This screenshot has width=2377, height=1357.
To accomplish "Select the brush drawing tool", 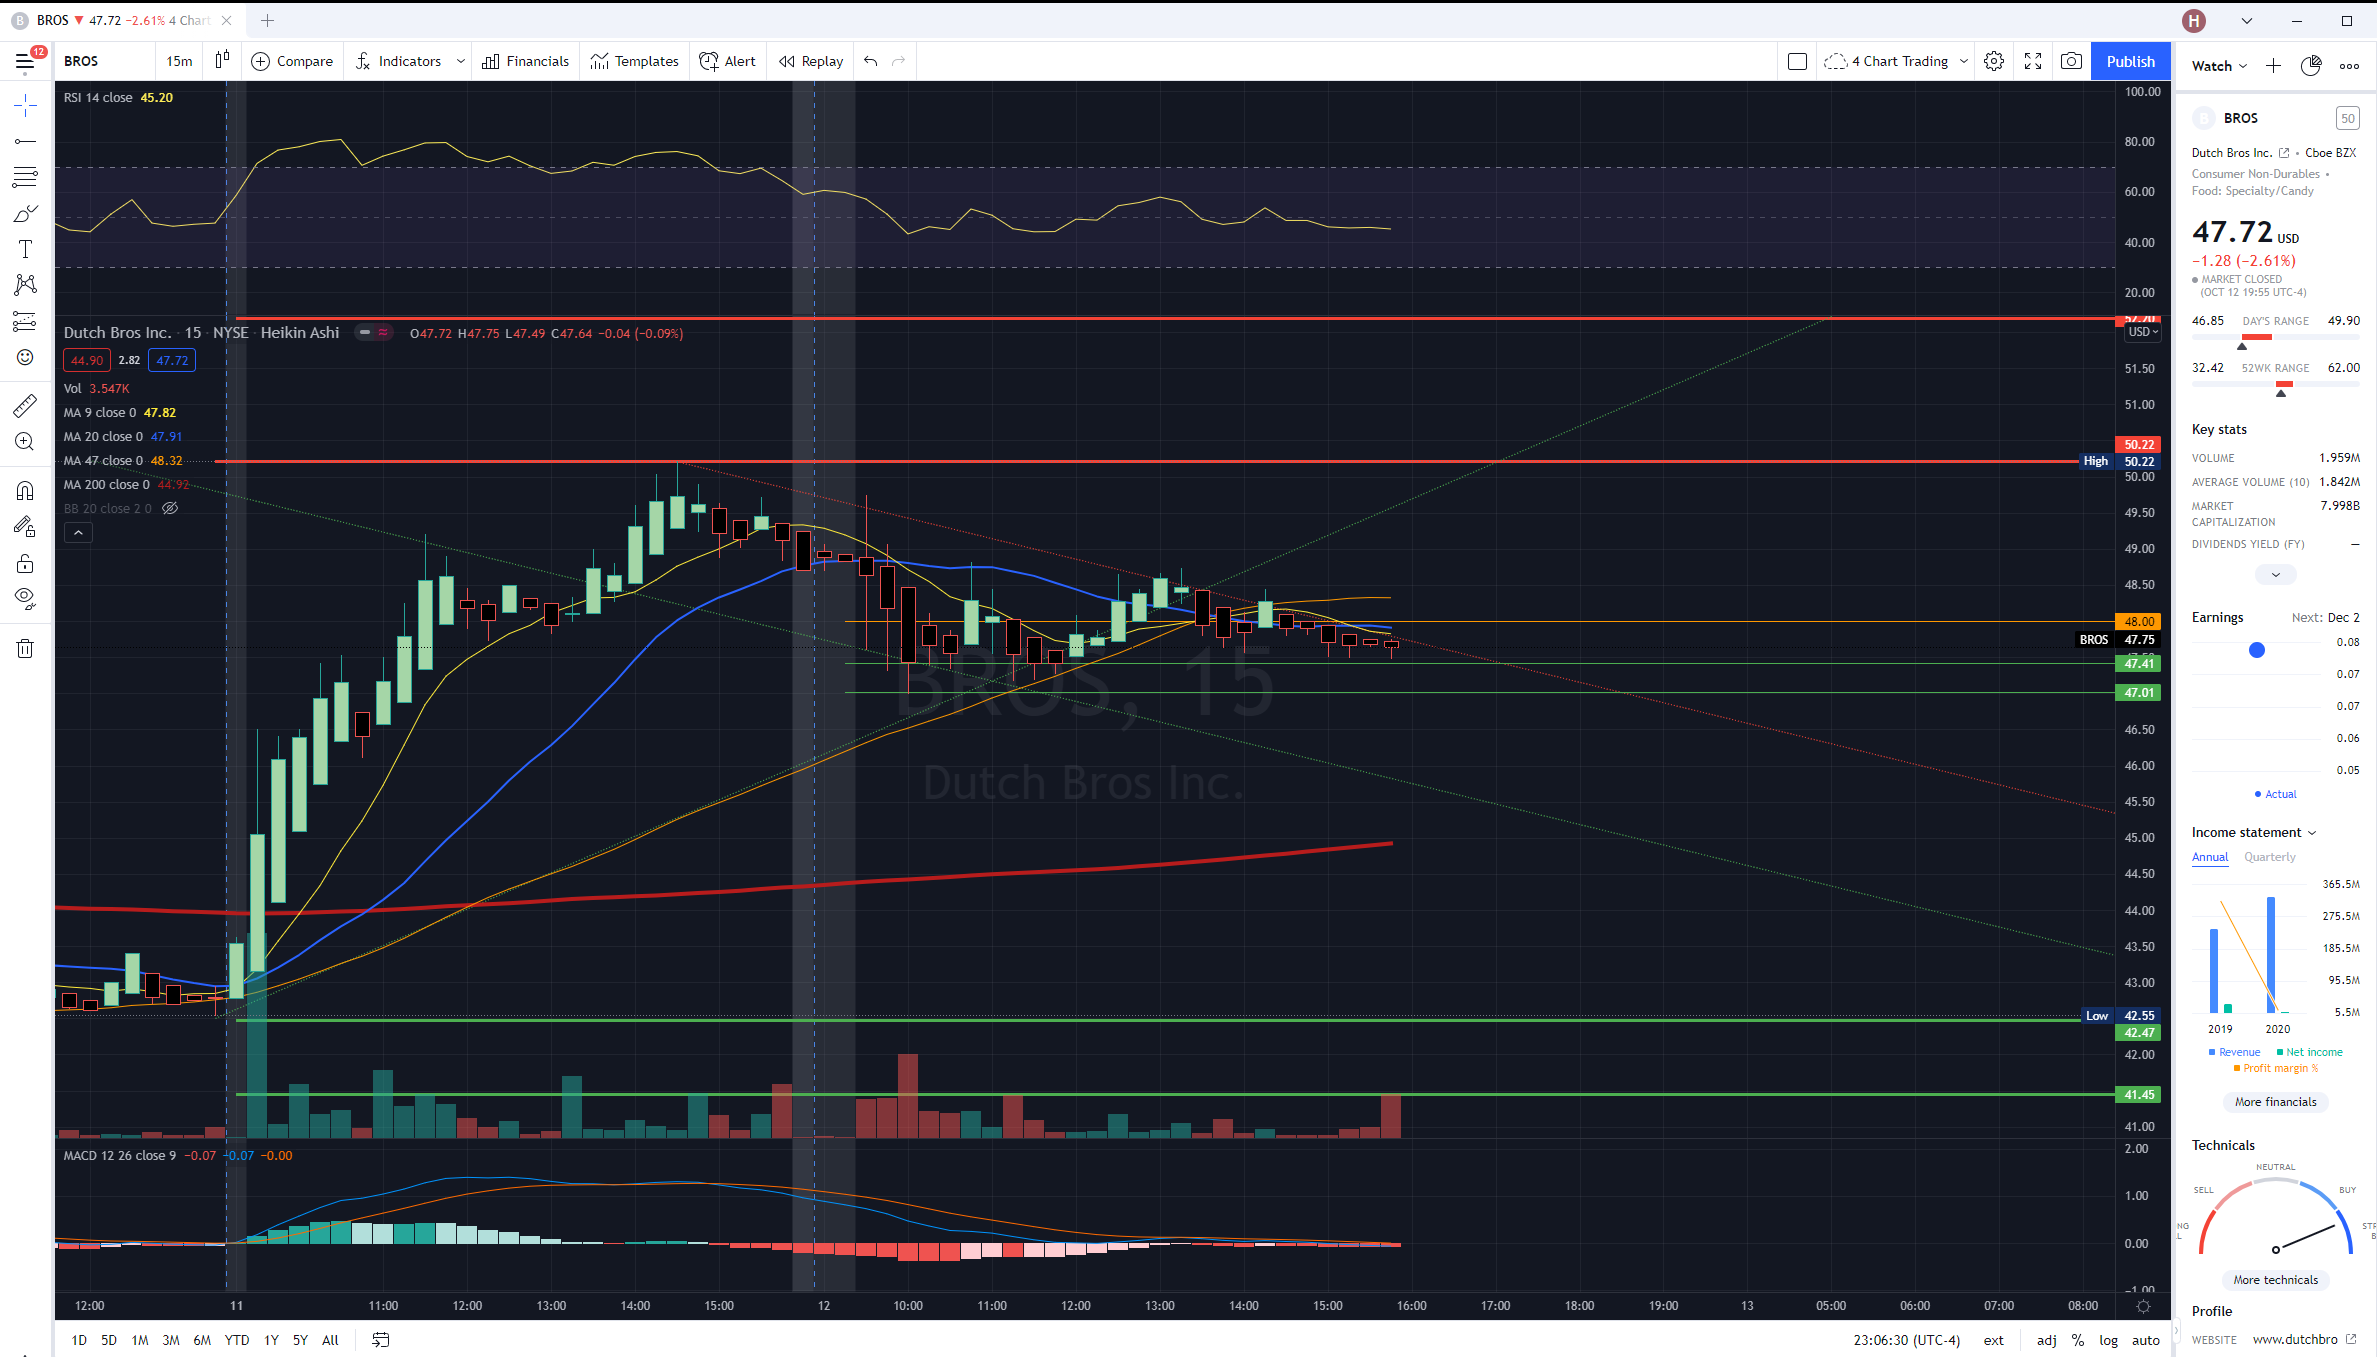I will [x=25, y=213].
